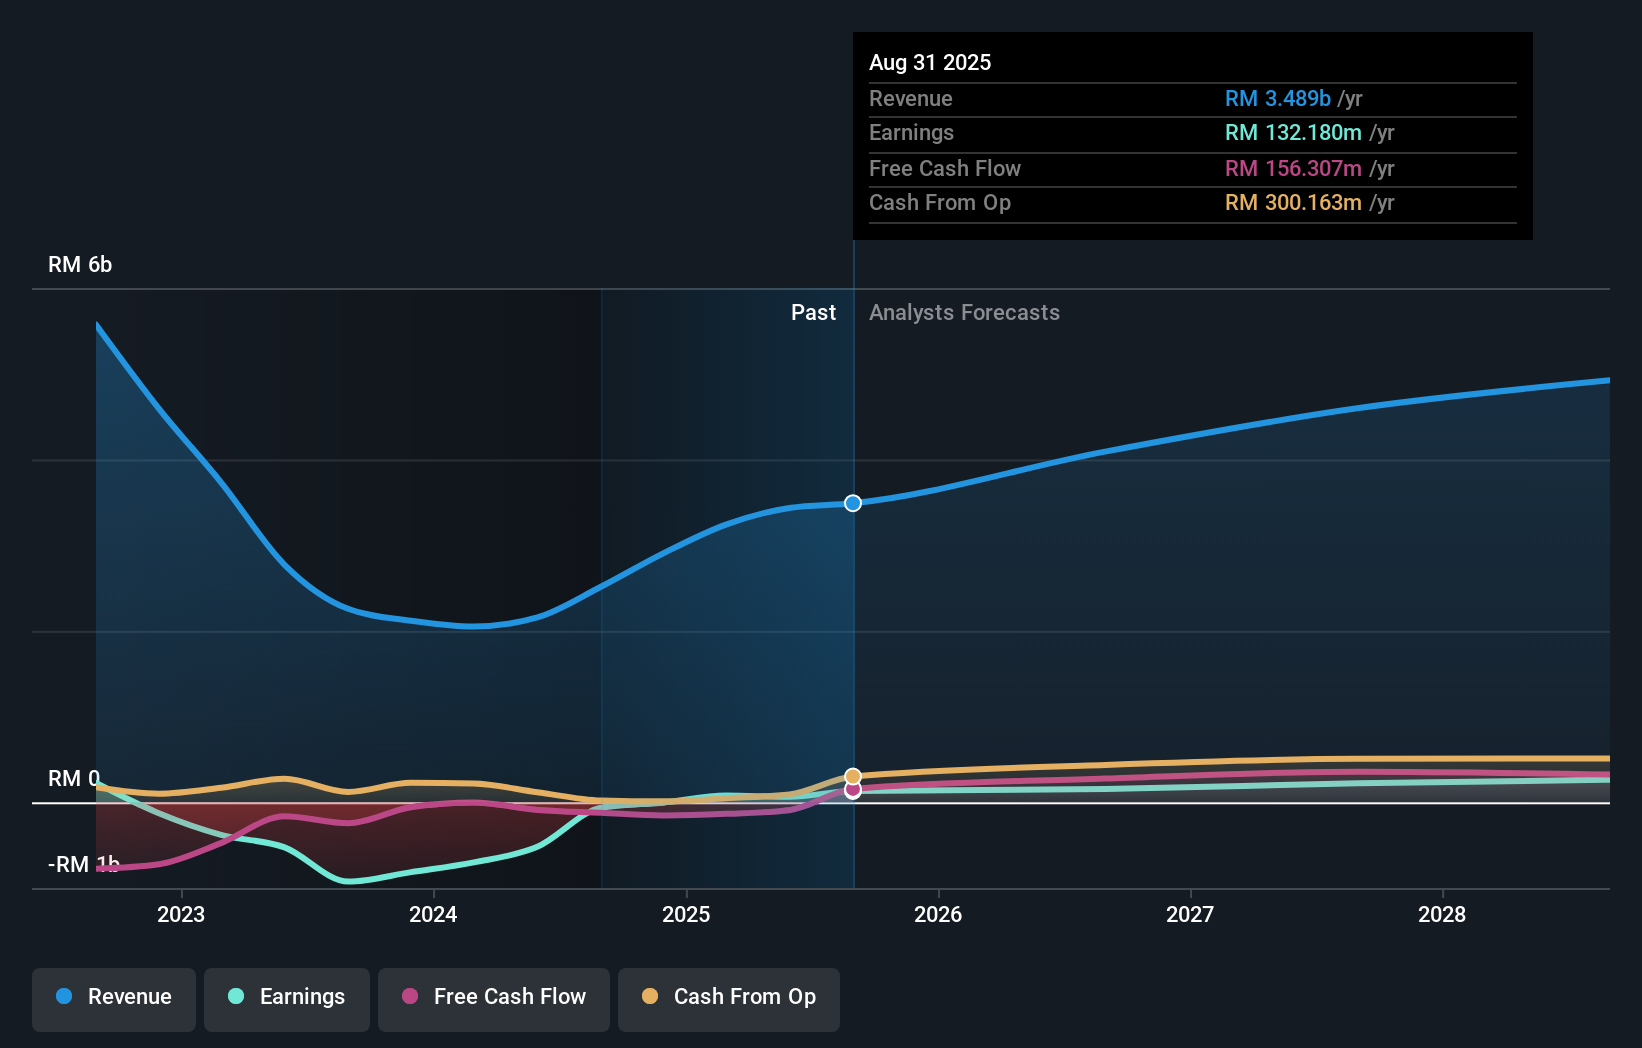Click the vertical timeline divider line
1642x1048 pixels.
[853, 600]
